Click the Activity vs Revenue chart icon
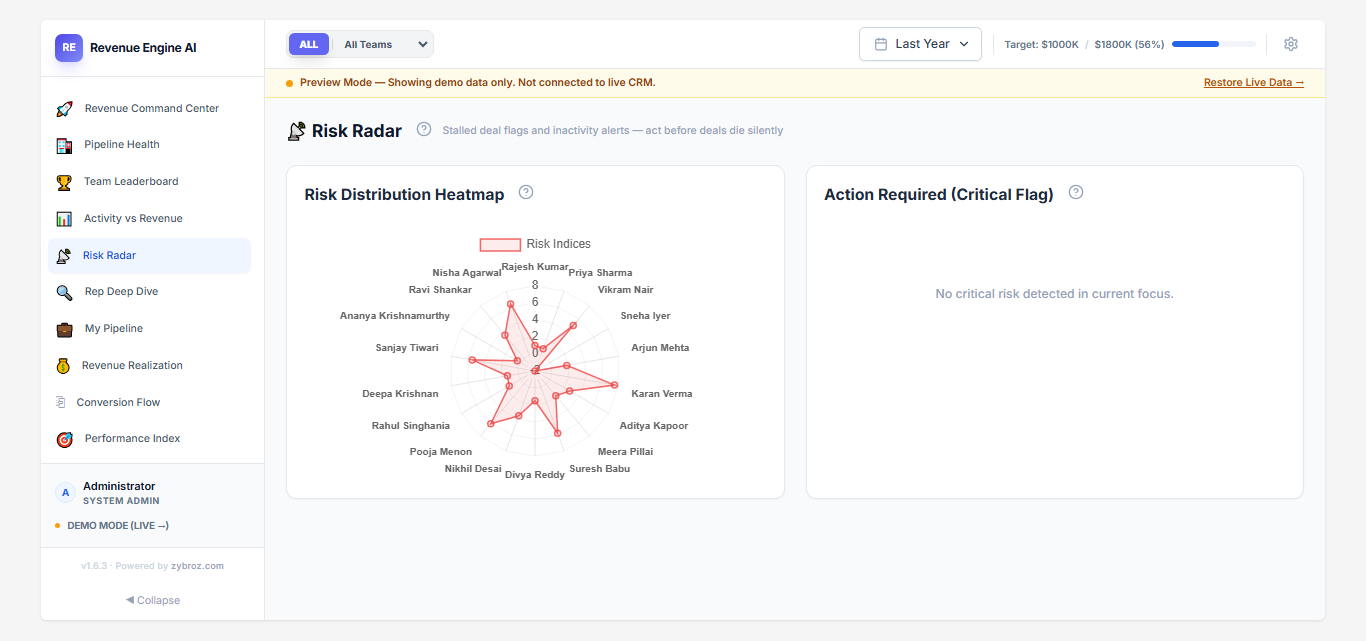The image size is (1366, 641). 64,218
